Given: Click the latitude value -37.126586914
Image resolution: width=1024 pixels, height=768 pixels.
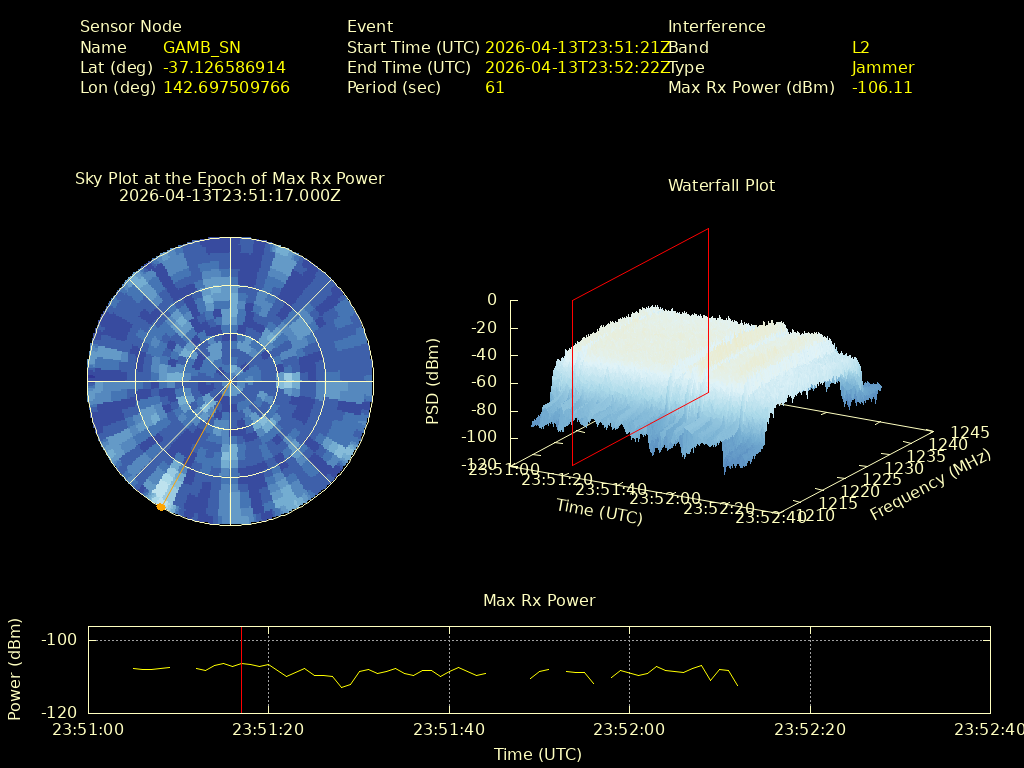Looking at the screenshot, I should [x=224, y=68].
